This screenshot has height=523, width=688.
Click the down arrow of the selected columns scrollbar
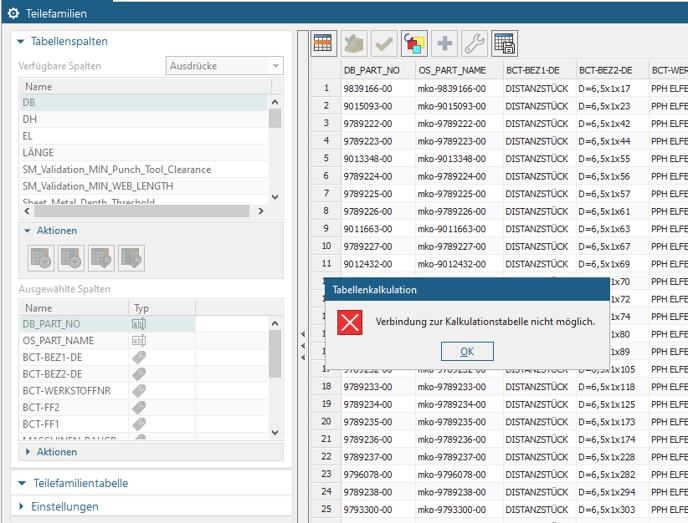point(275,432)
